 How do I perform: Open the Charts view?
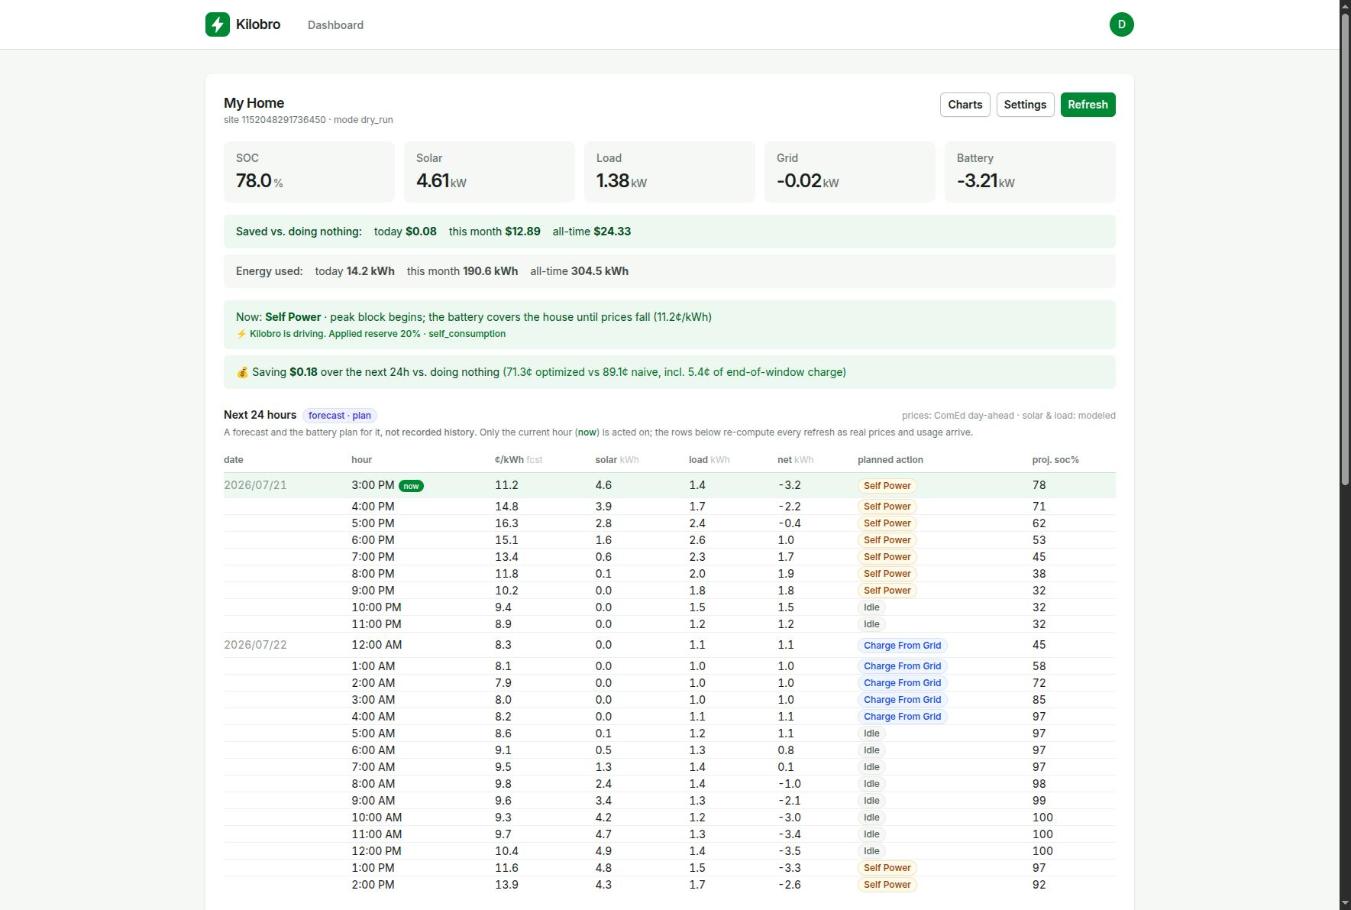pos(965,105)
